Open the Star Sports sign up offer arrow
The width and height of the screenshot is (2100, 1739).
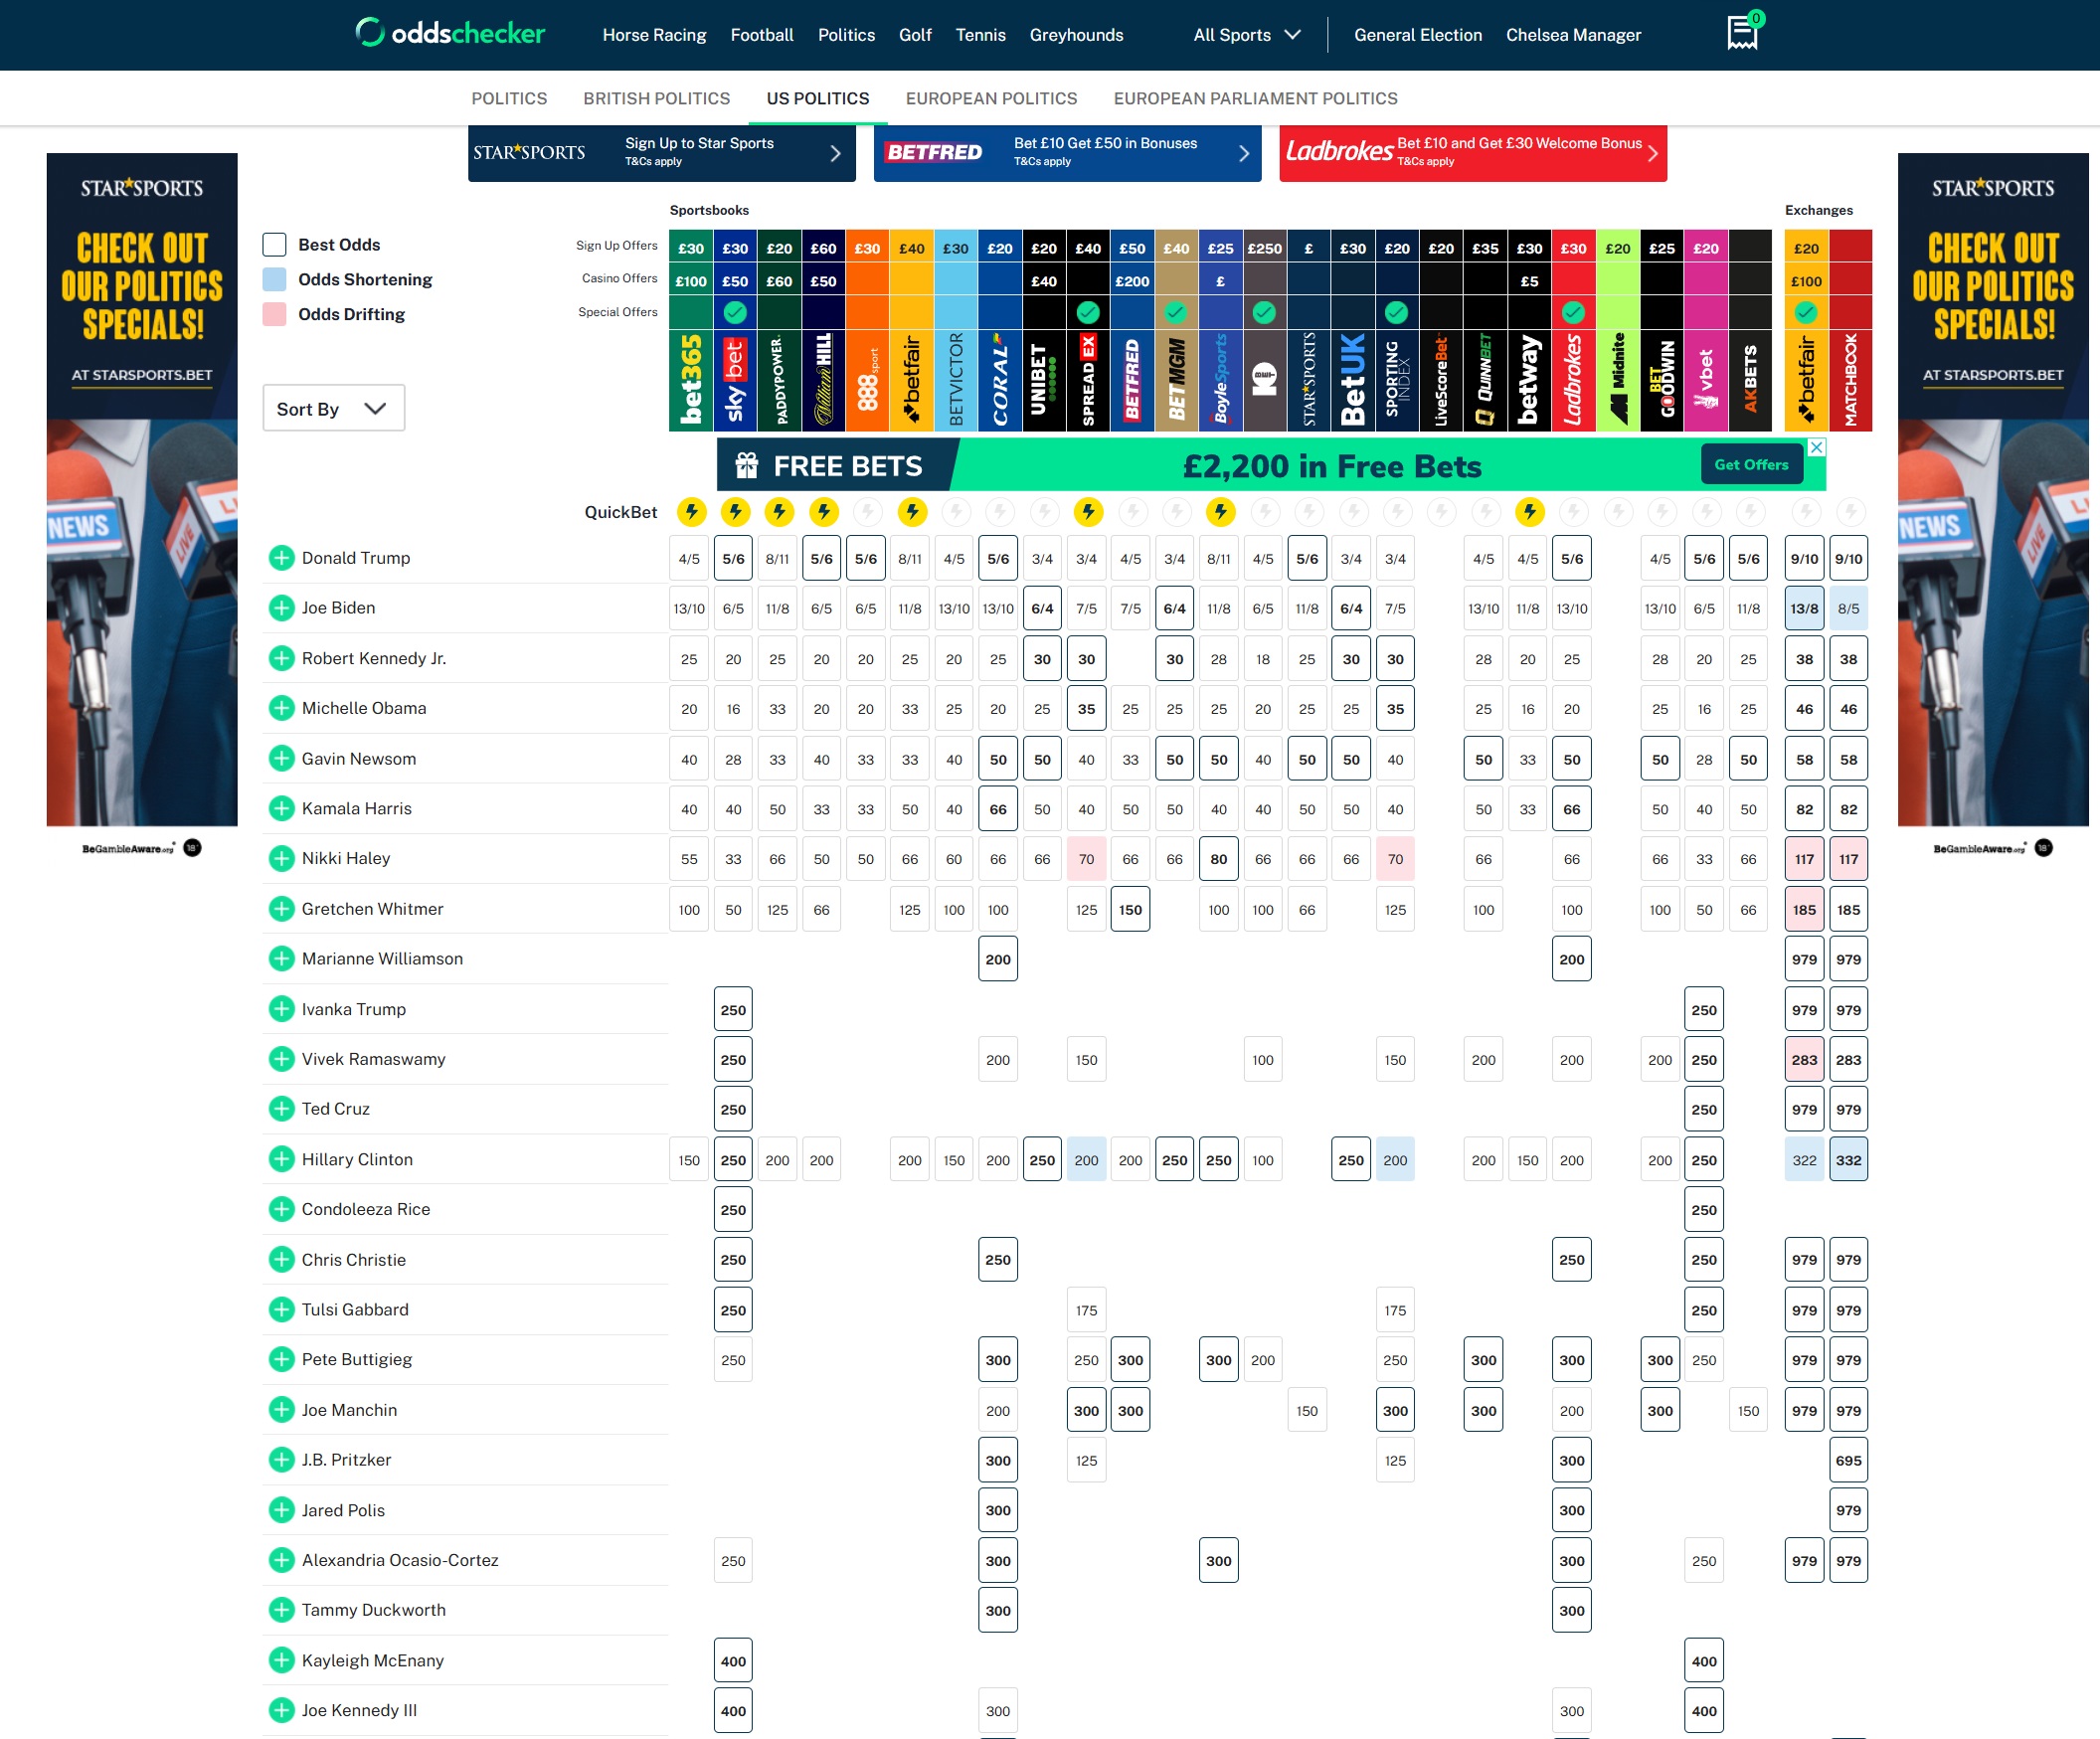(x=835, y=153)
